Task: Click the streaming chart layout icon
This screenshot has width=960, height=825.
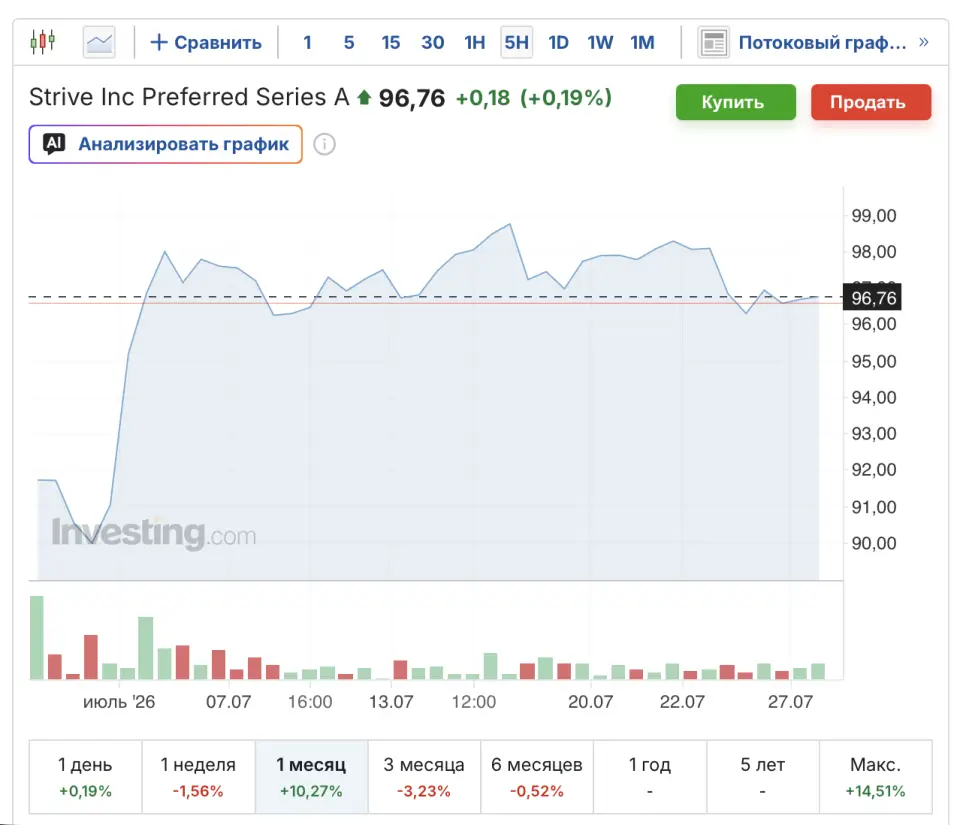Action: (713, 42)
